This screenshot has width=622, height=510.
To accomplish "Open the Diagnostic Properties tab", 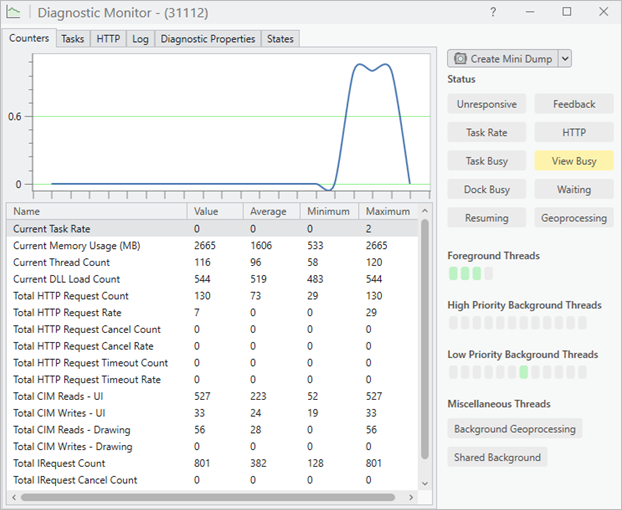I will (208, 39).
